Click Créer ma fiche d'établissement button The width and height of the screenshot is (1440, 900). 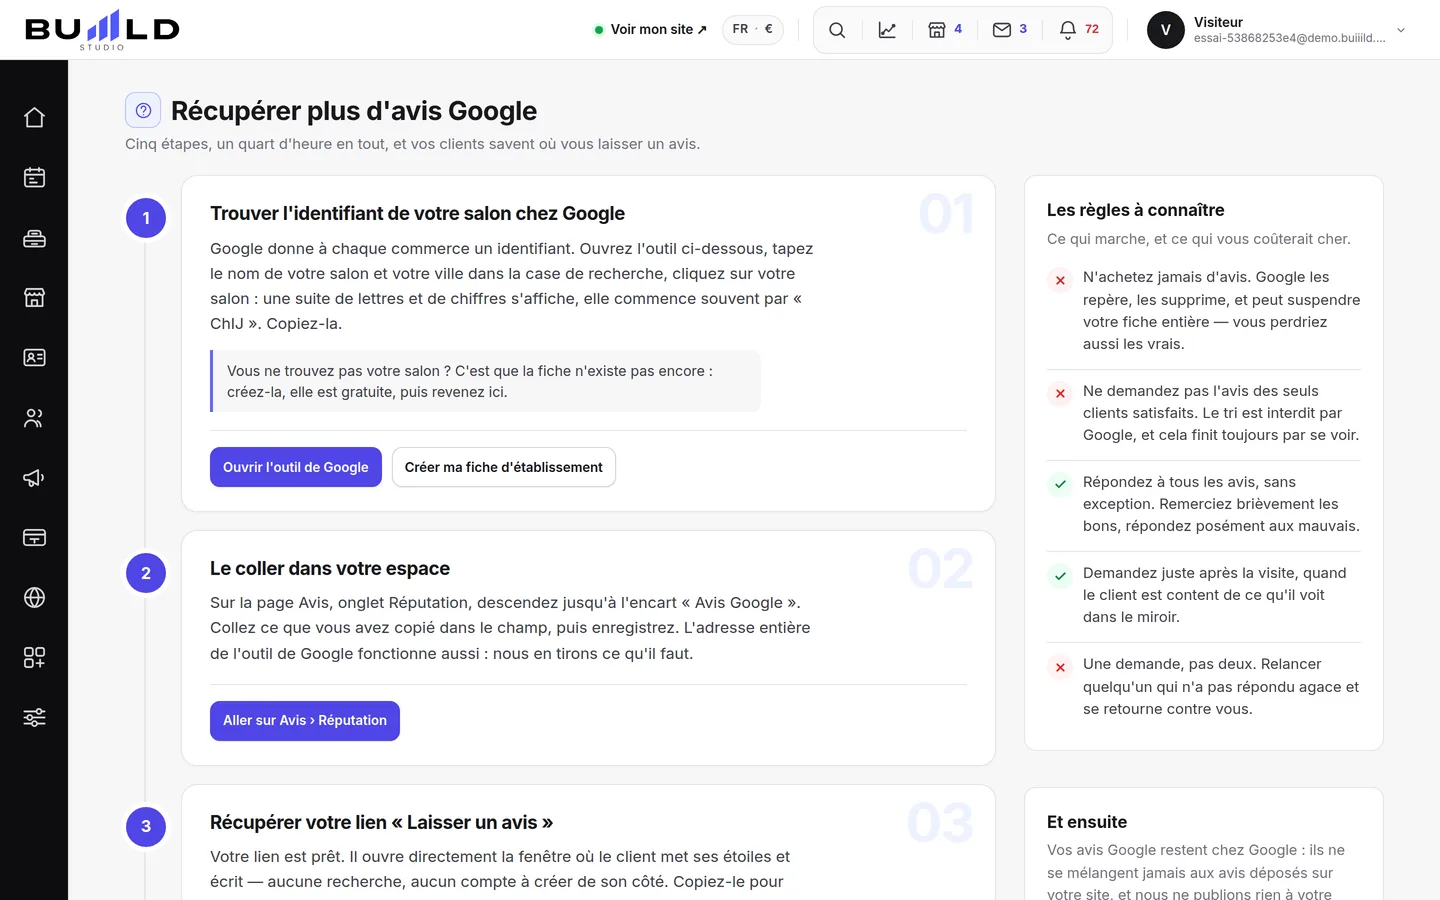tap(504, 467)
